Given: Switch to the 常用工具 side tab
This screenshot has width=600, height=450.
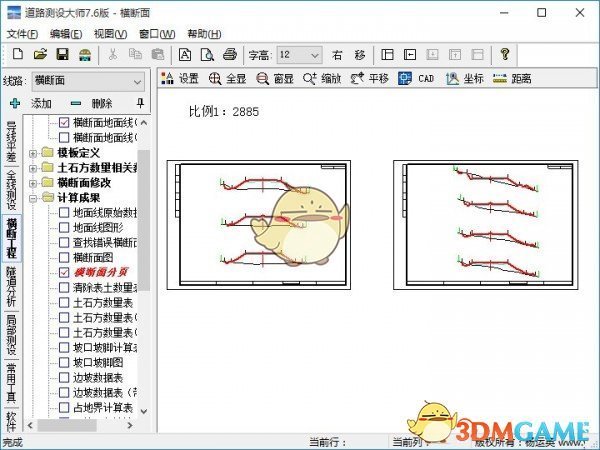Looking at the screenshot, I should [12, 383].
